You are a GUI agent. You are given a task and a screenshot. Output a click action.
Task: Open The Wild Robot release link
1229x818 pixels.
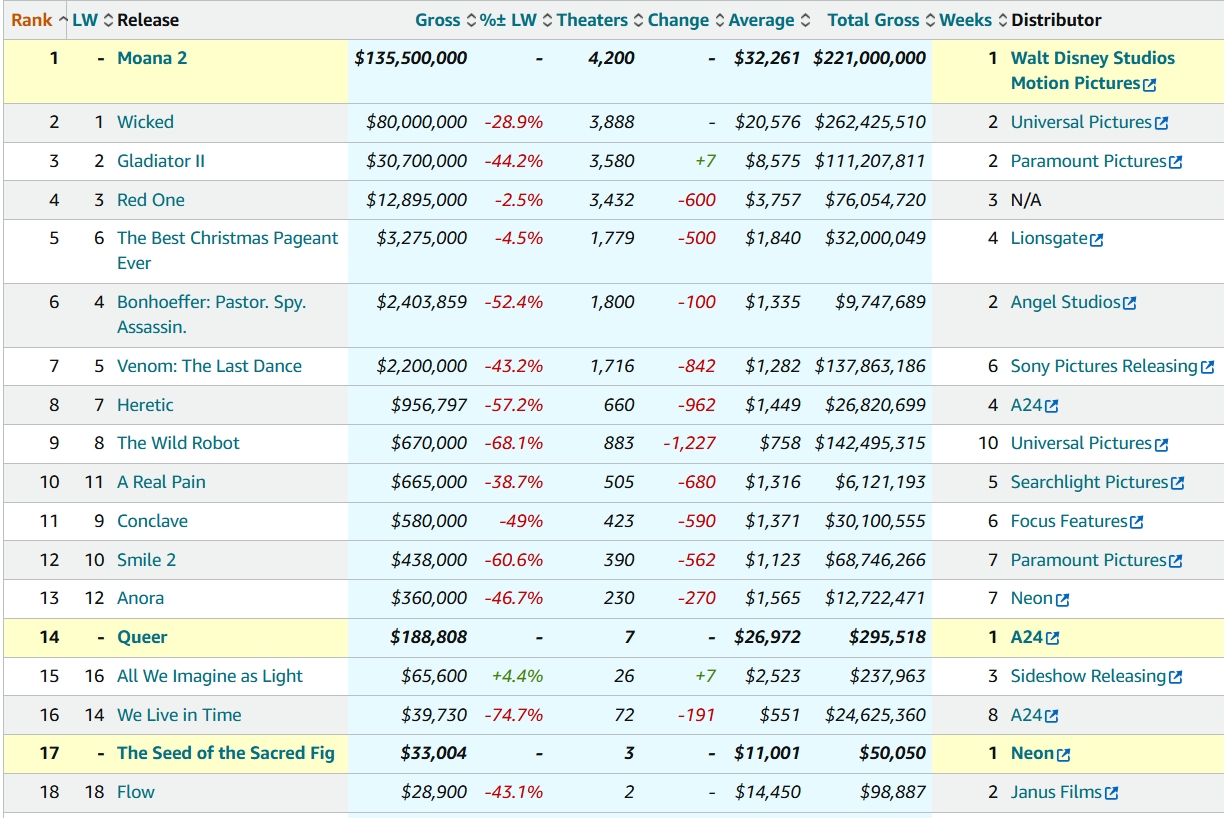point(178,443)
